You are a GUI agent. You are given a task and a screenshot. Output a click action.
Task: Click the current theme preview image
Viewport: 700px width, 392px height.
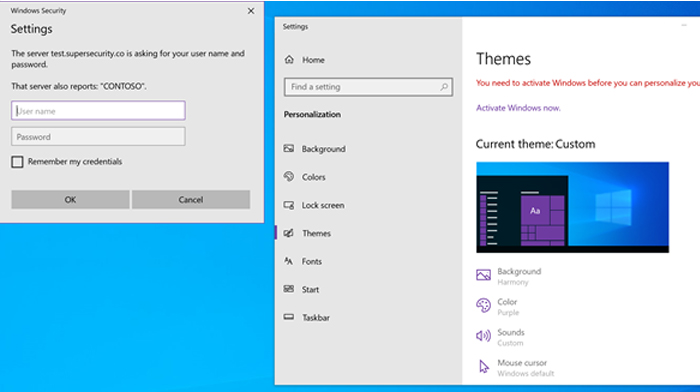coord(572,207)
